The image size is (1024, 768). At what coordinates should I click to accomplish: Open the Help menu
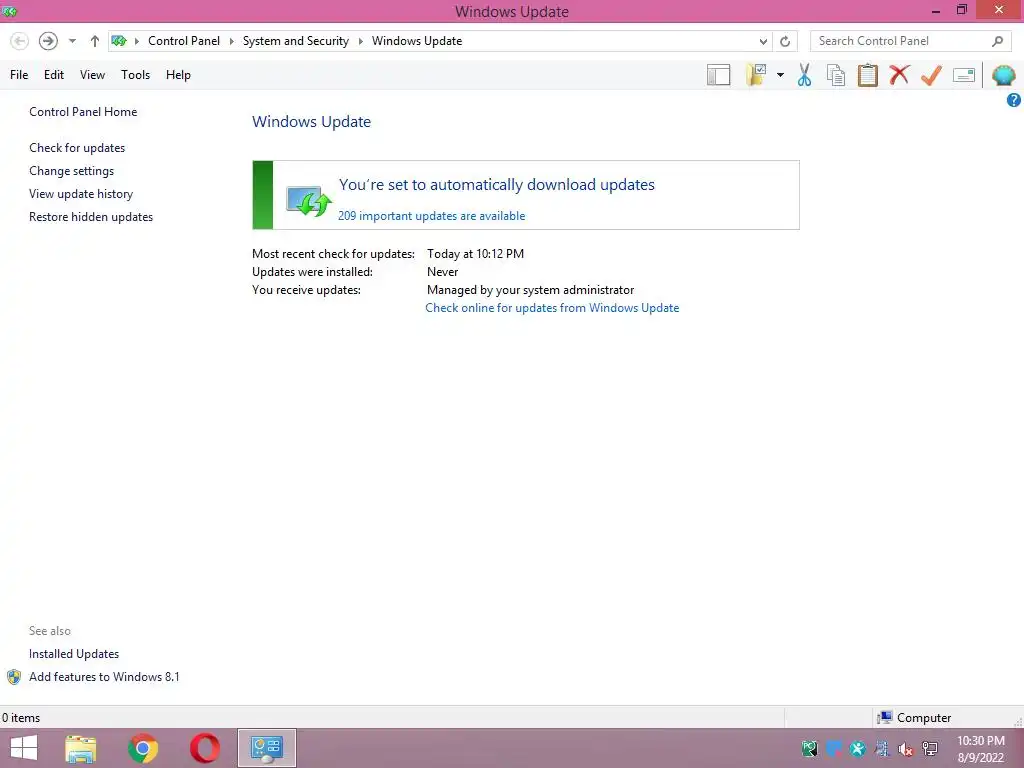pos(178,74)
